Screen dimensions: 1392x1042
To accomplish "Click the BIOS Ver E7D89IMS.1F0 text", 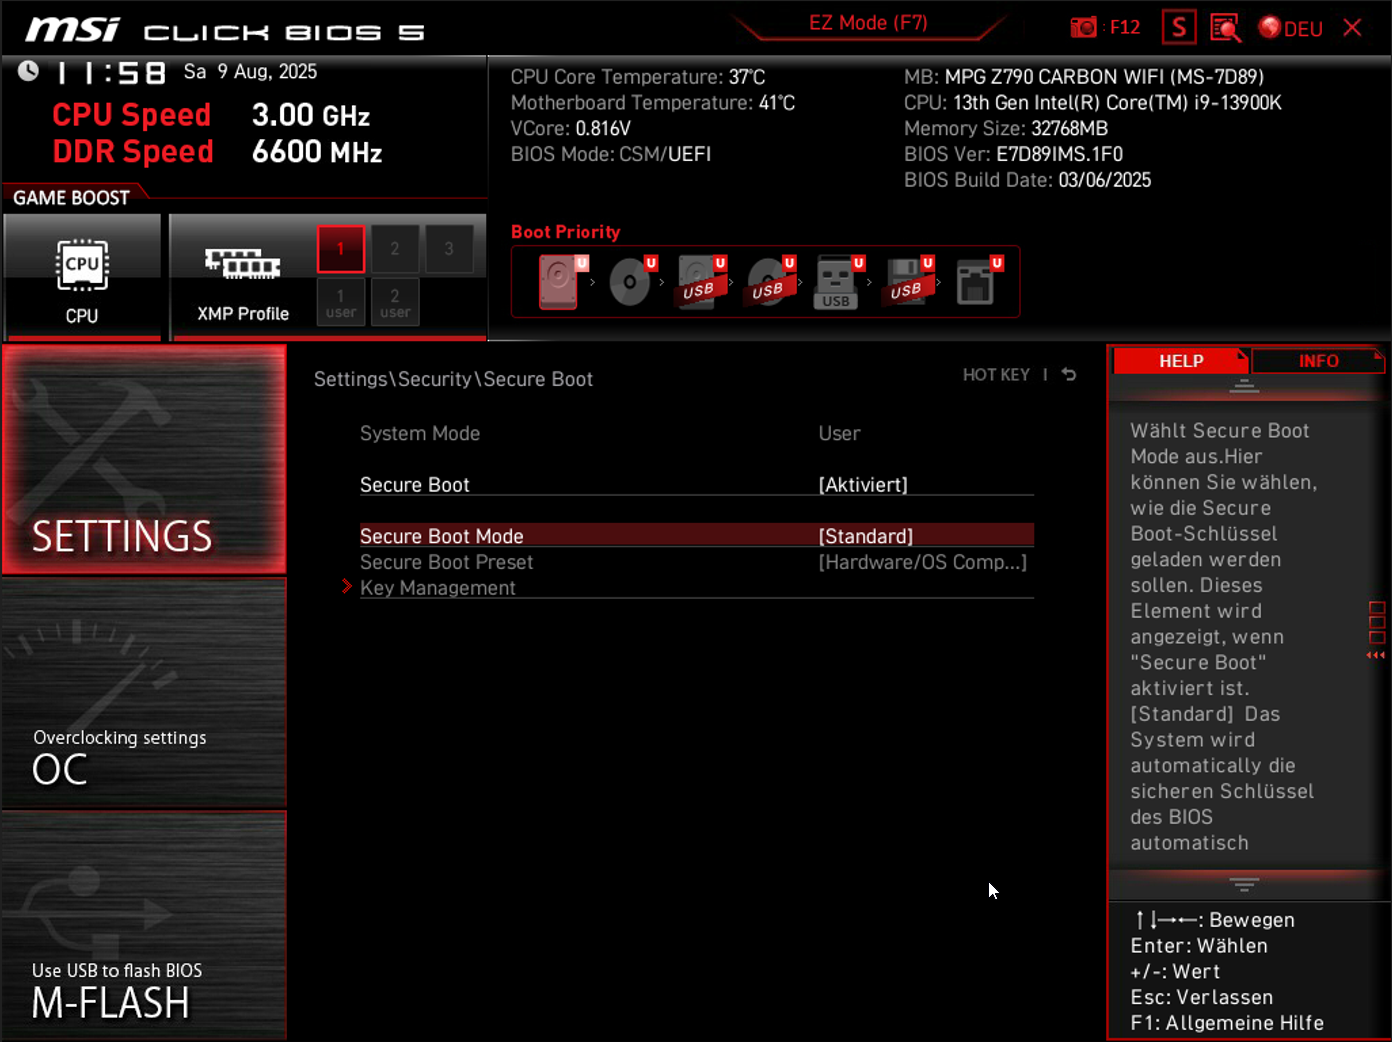I will [x=1013, y=154].
